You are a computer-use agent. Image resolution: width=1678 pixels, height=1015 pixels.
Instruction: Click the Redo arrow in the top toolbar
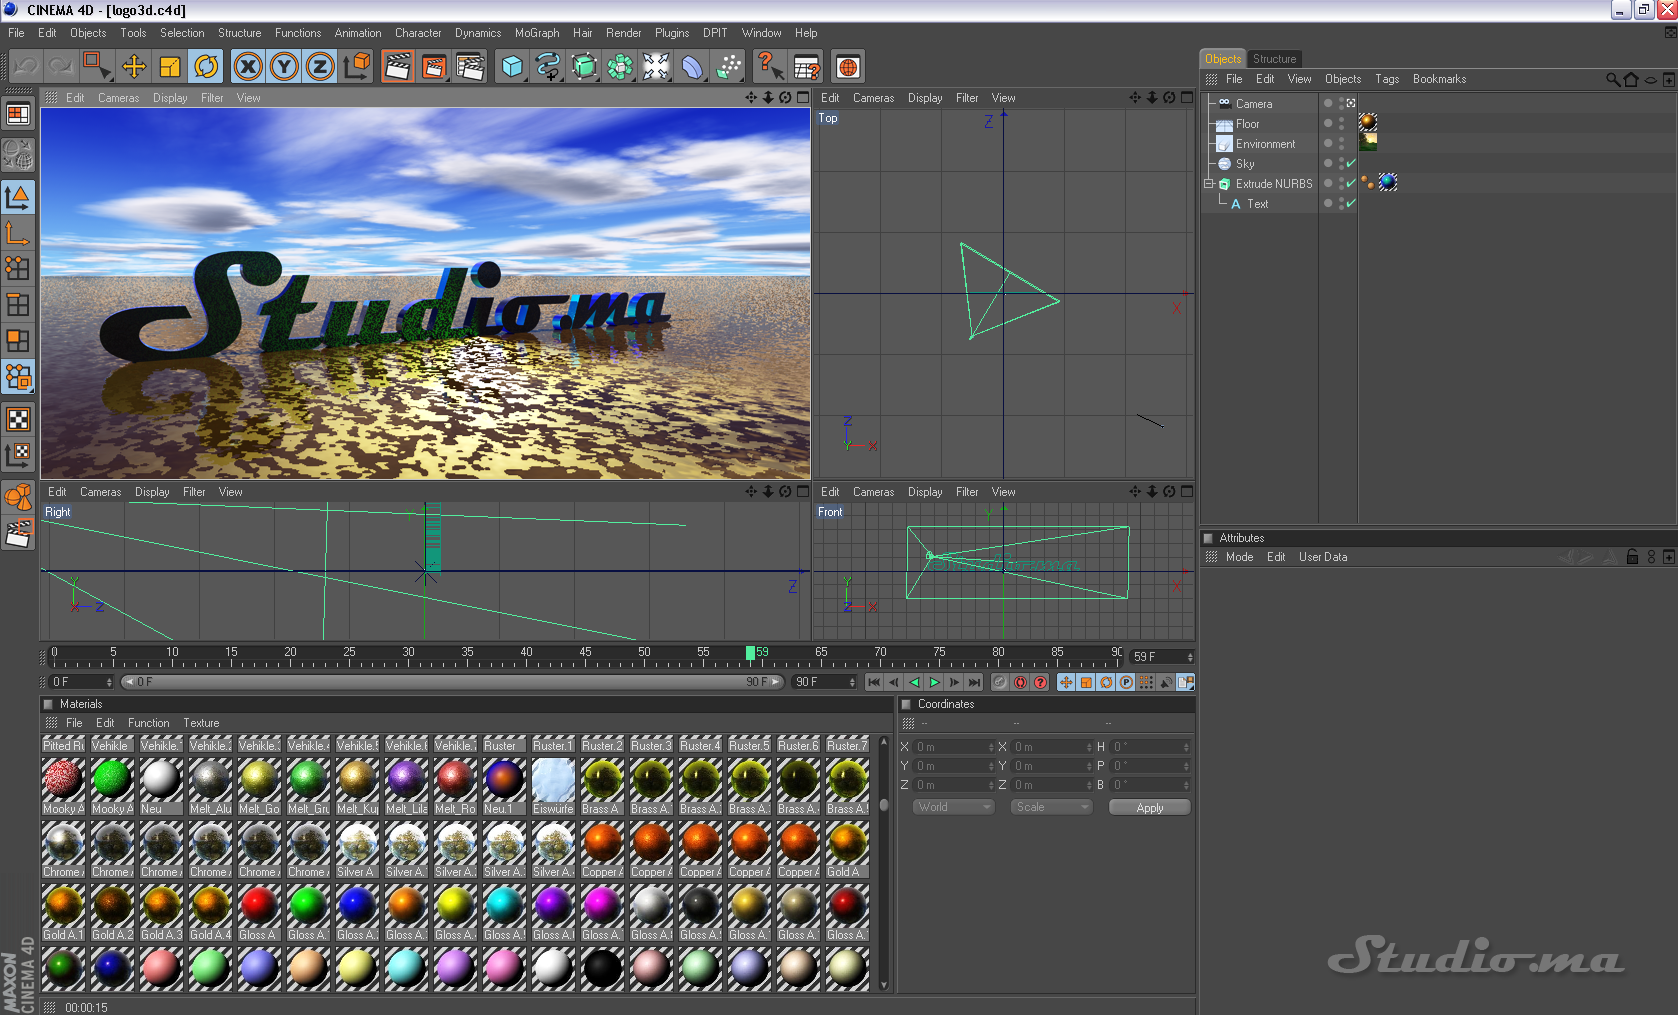(x=62, y=67)
